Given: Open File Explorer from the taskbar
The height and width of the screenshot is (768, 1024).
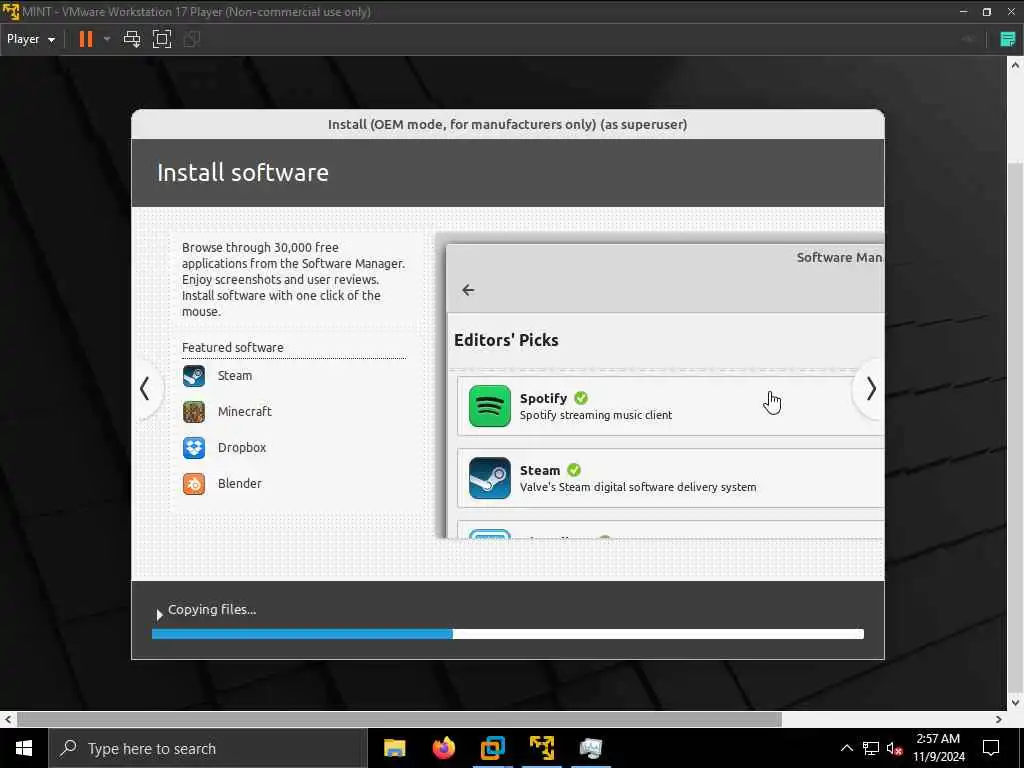Looking at the screenshot, I should (x=394, y=748).
